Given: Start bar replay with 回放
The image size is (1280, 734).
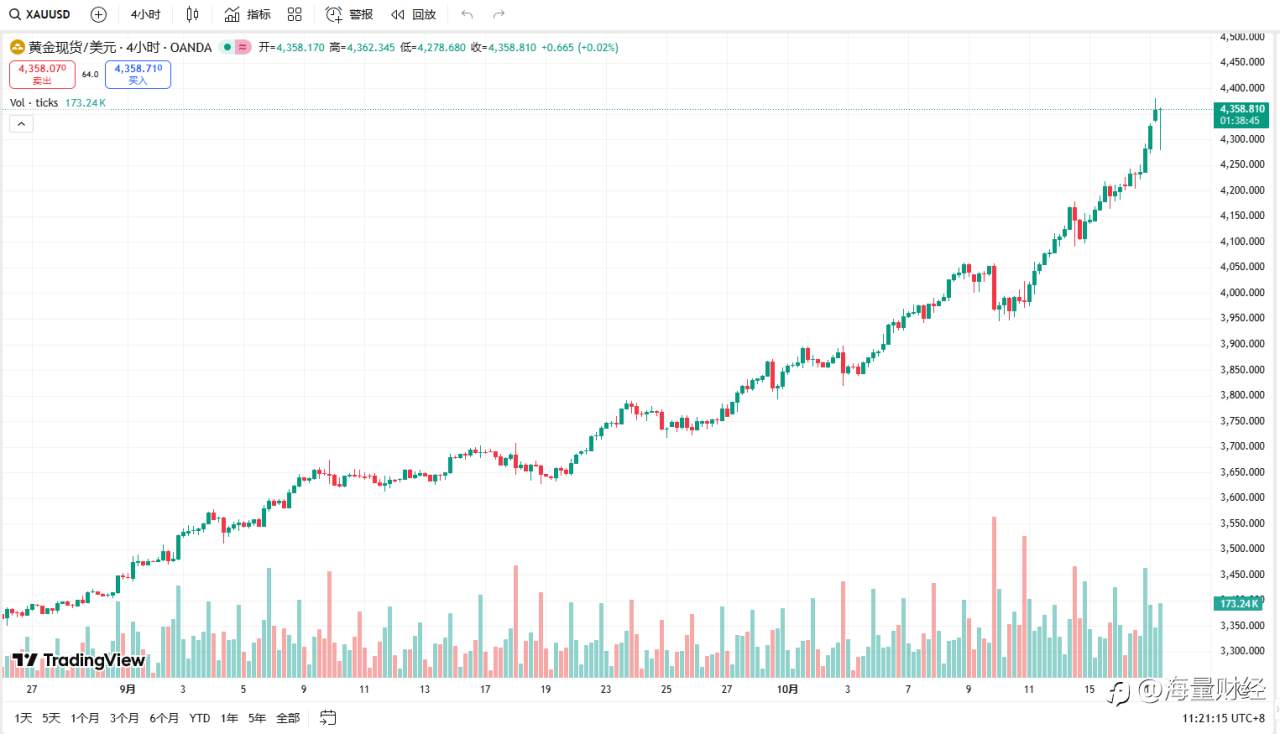Looking at the screenshot, I should [413, 15].
